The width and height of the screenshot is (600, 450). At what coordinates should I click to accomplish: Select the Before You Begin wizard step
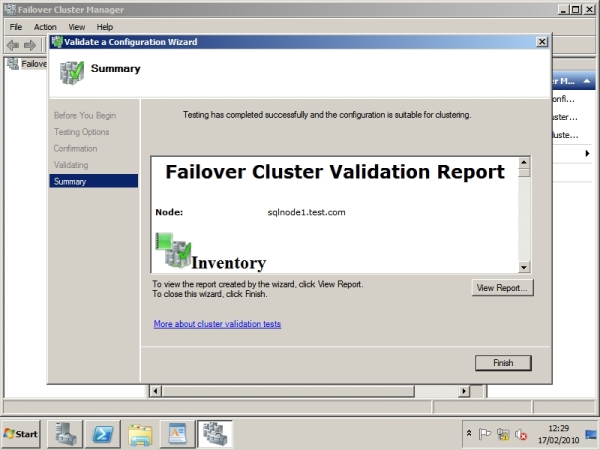pyautogui.click(x=85, y=115)
